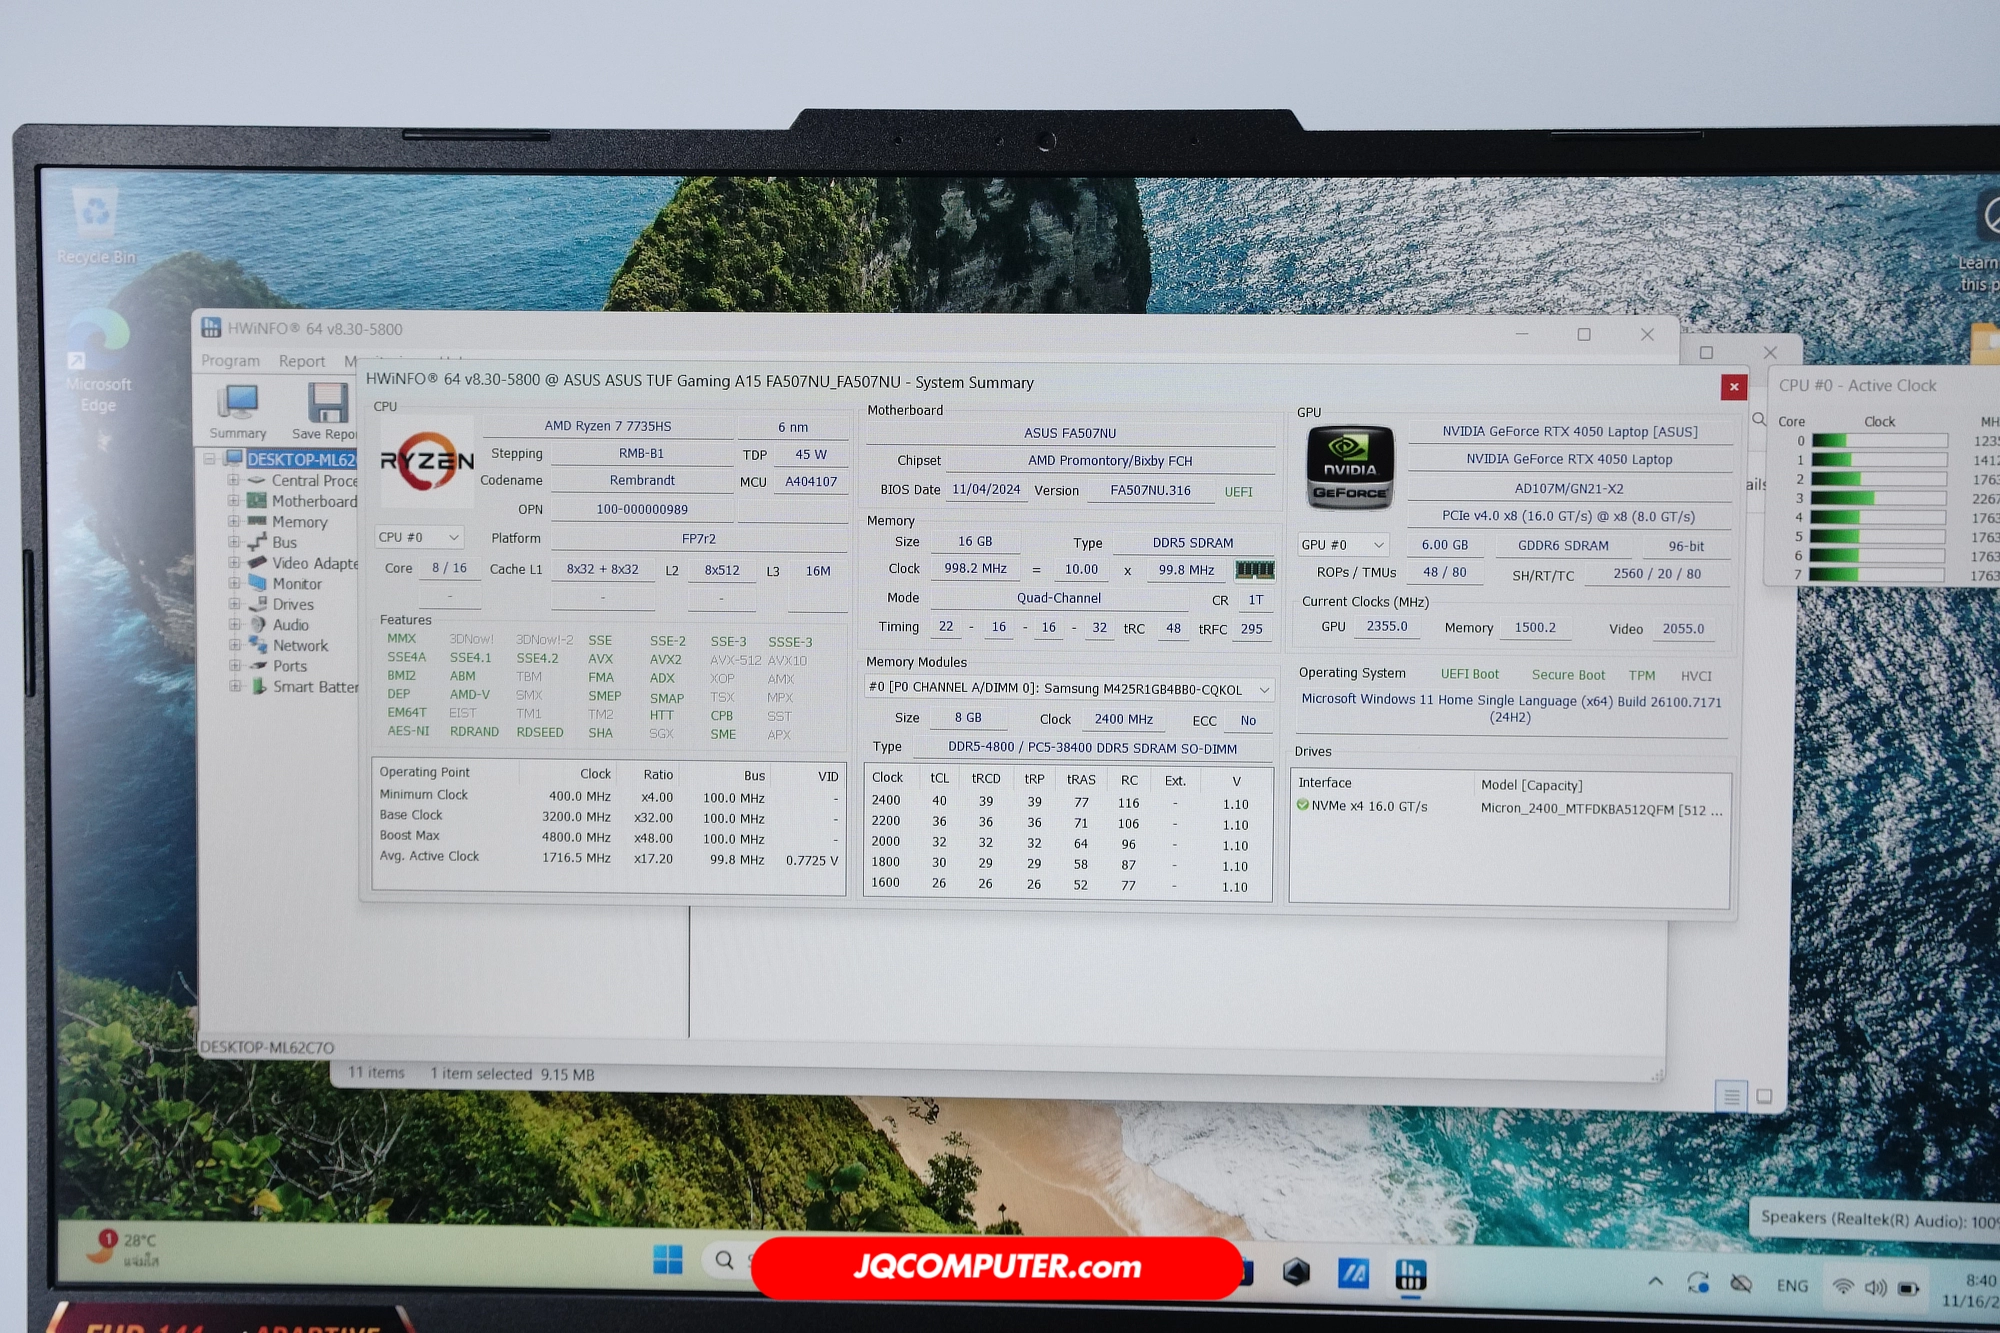
Task: Select the HWiNFO icon on the taskbar
Action: click(x=1411, y=1276)
